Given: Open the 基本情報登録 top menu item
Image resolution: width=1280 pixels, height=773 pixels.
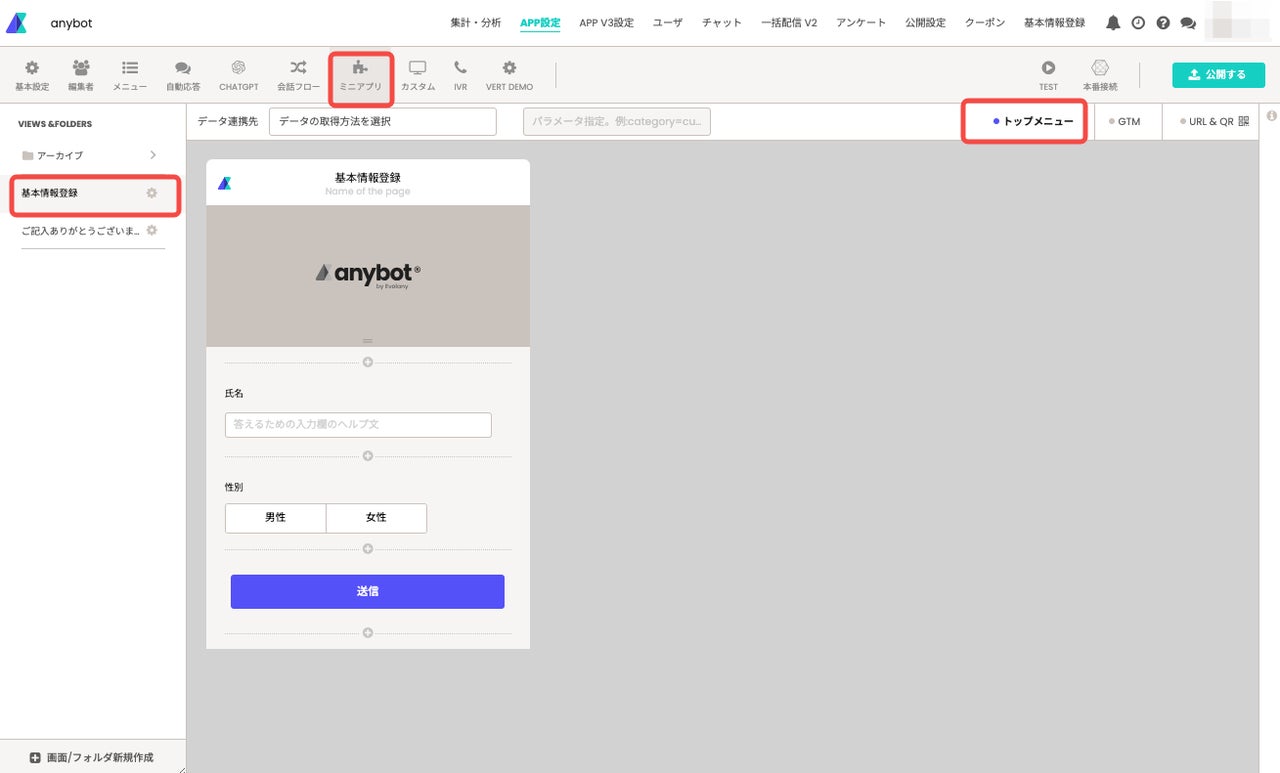Looking at the screenshot, I should [x=1054, y=23].
